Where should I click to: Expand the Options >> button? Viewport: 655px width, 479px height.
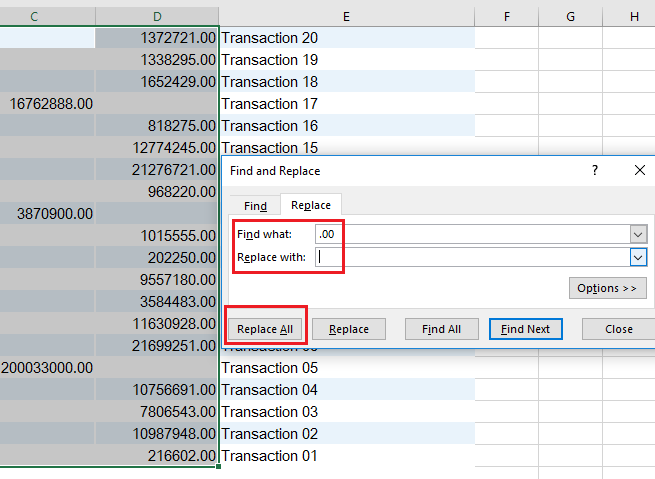pos(606,289)
